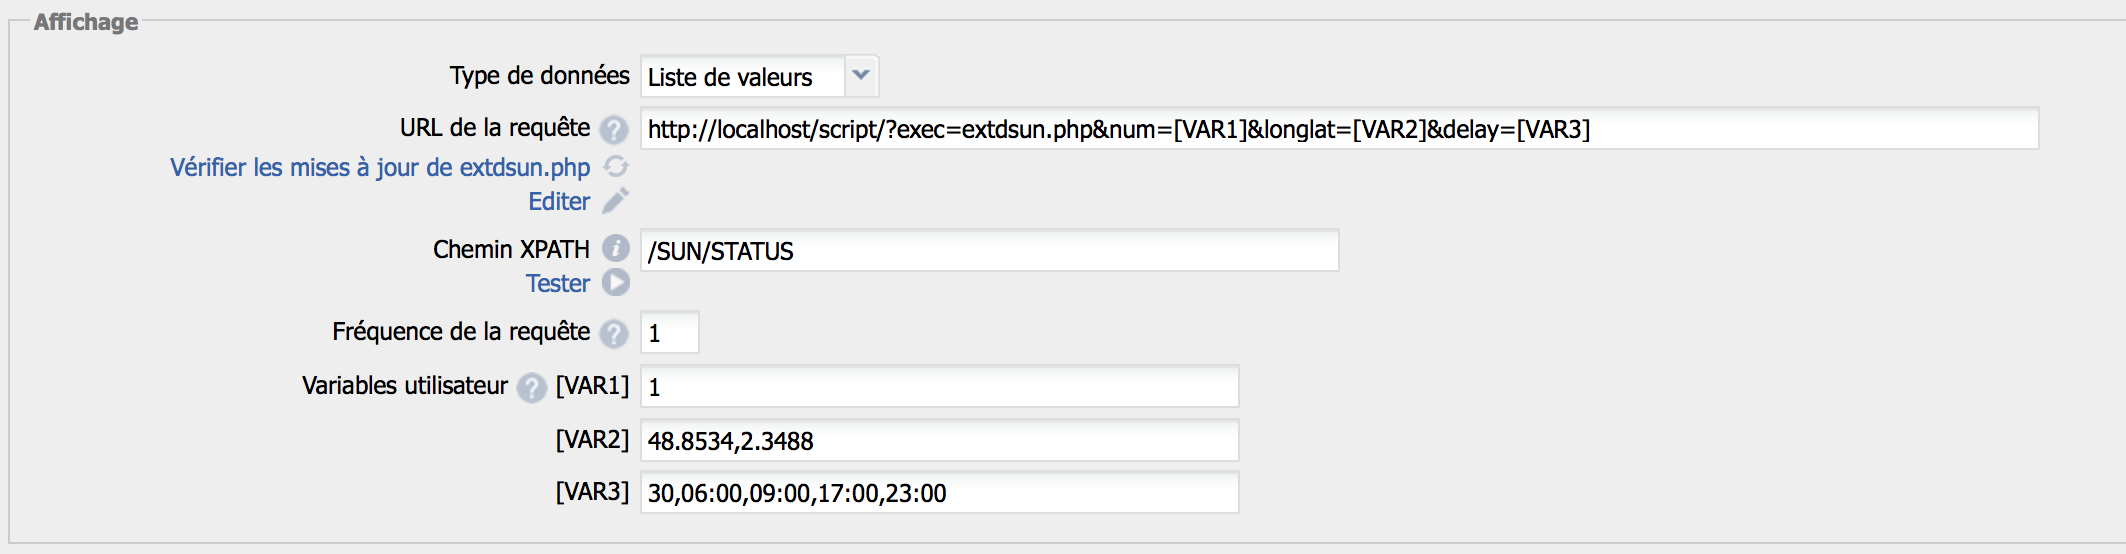The image size is (2126, 554).
Task: Click help icon beside Fréquence de la requête
Action: pyautogui.click(x=614, y=333)
